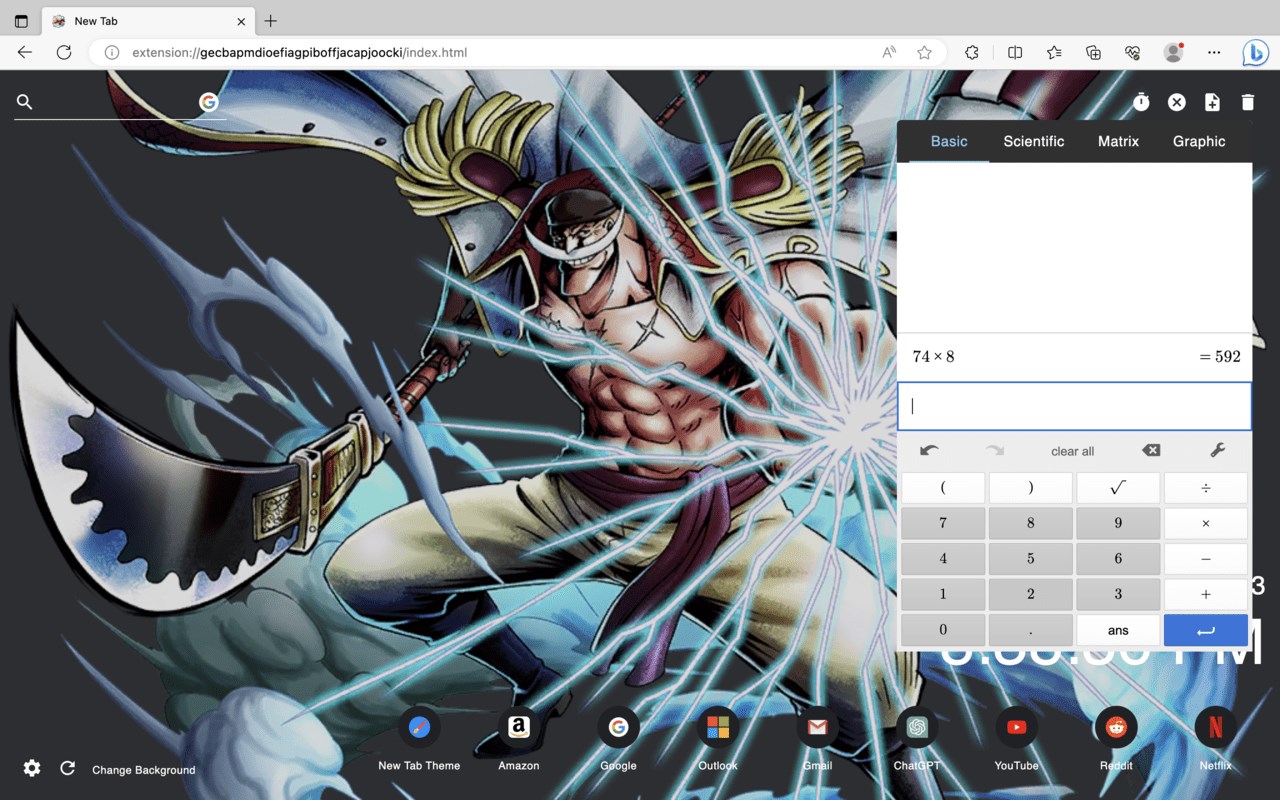Click the open parenthesis key

[x=943, y=488]
